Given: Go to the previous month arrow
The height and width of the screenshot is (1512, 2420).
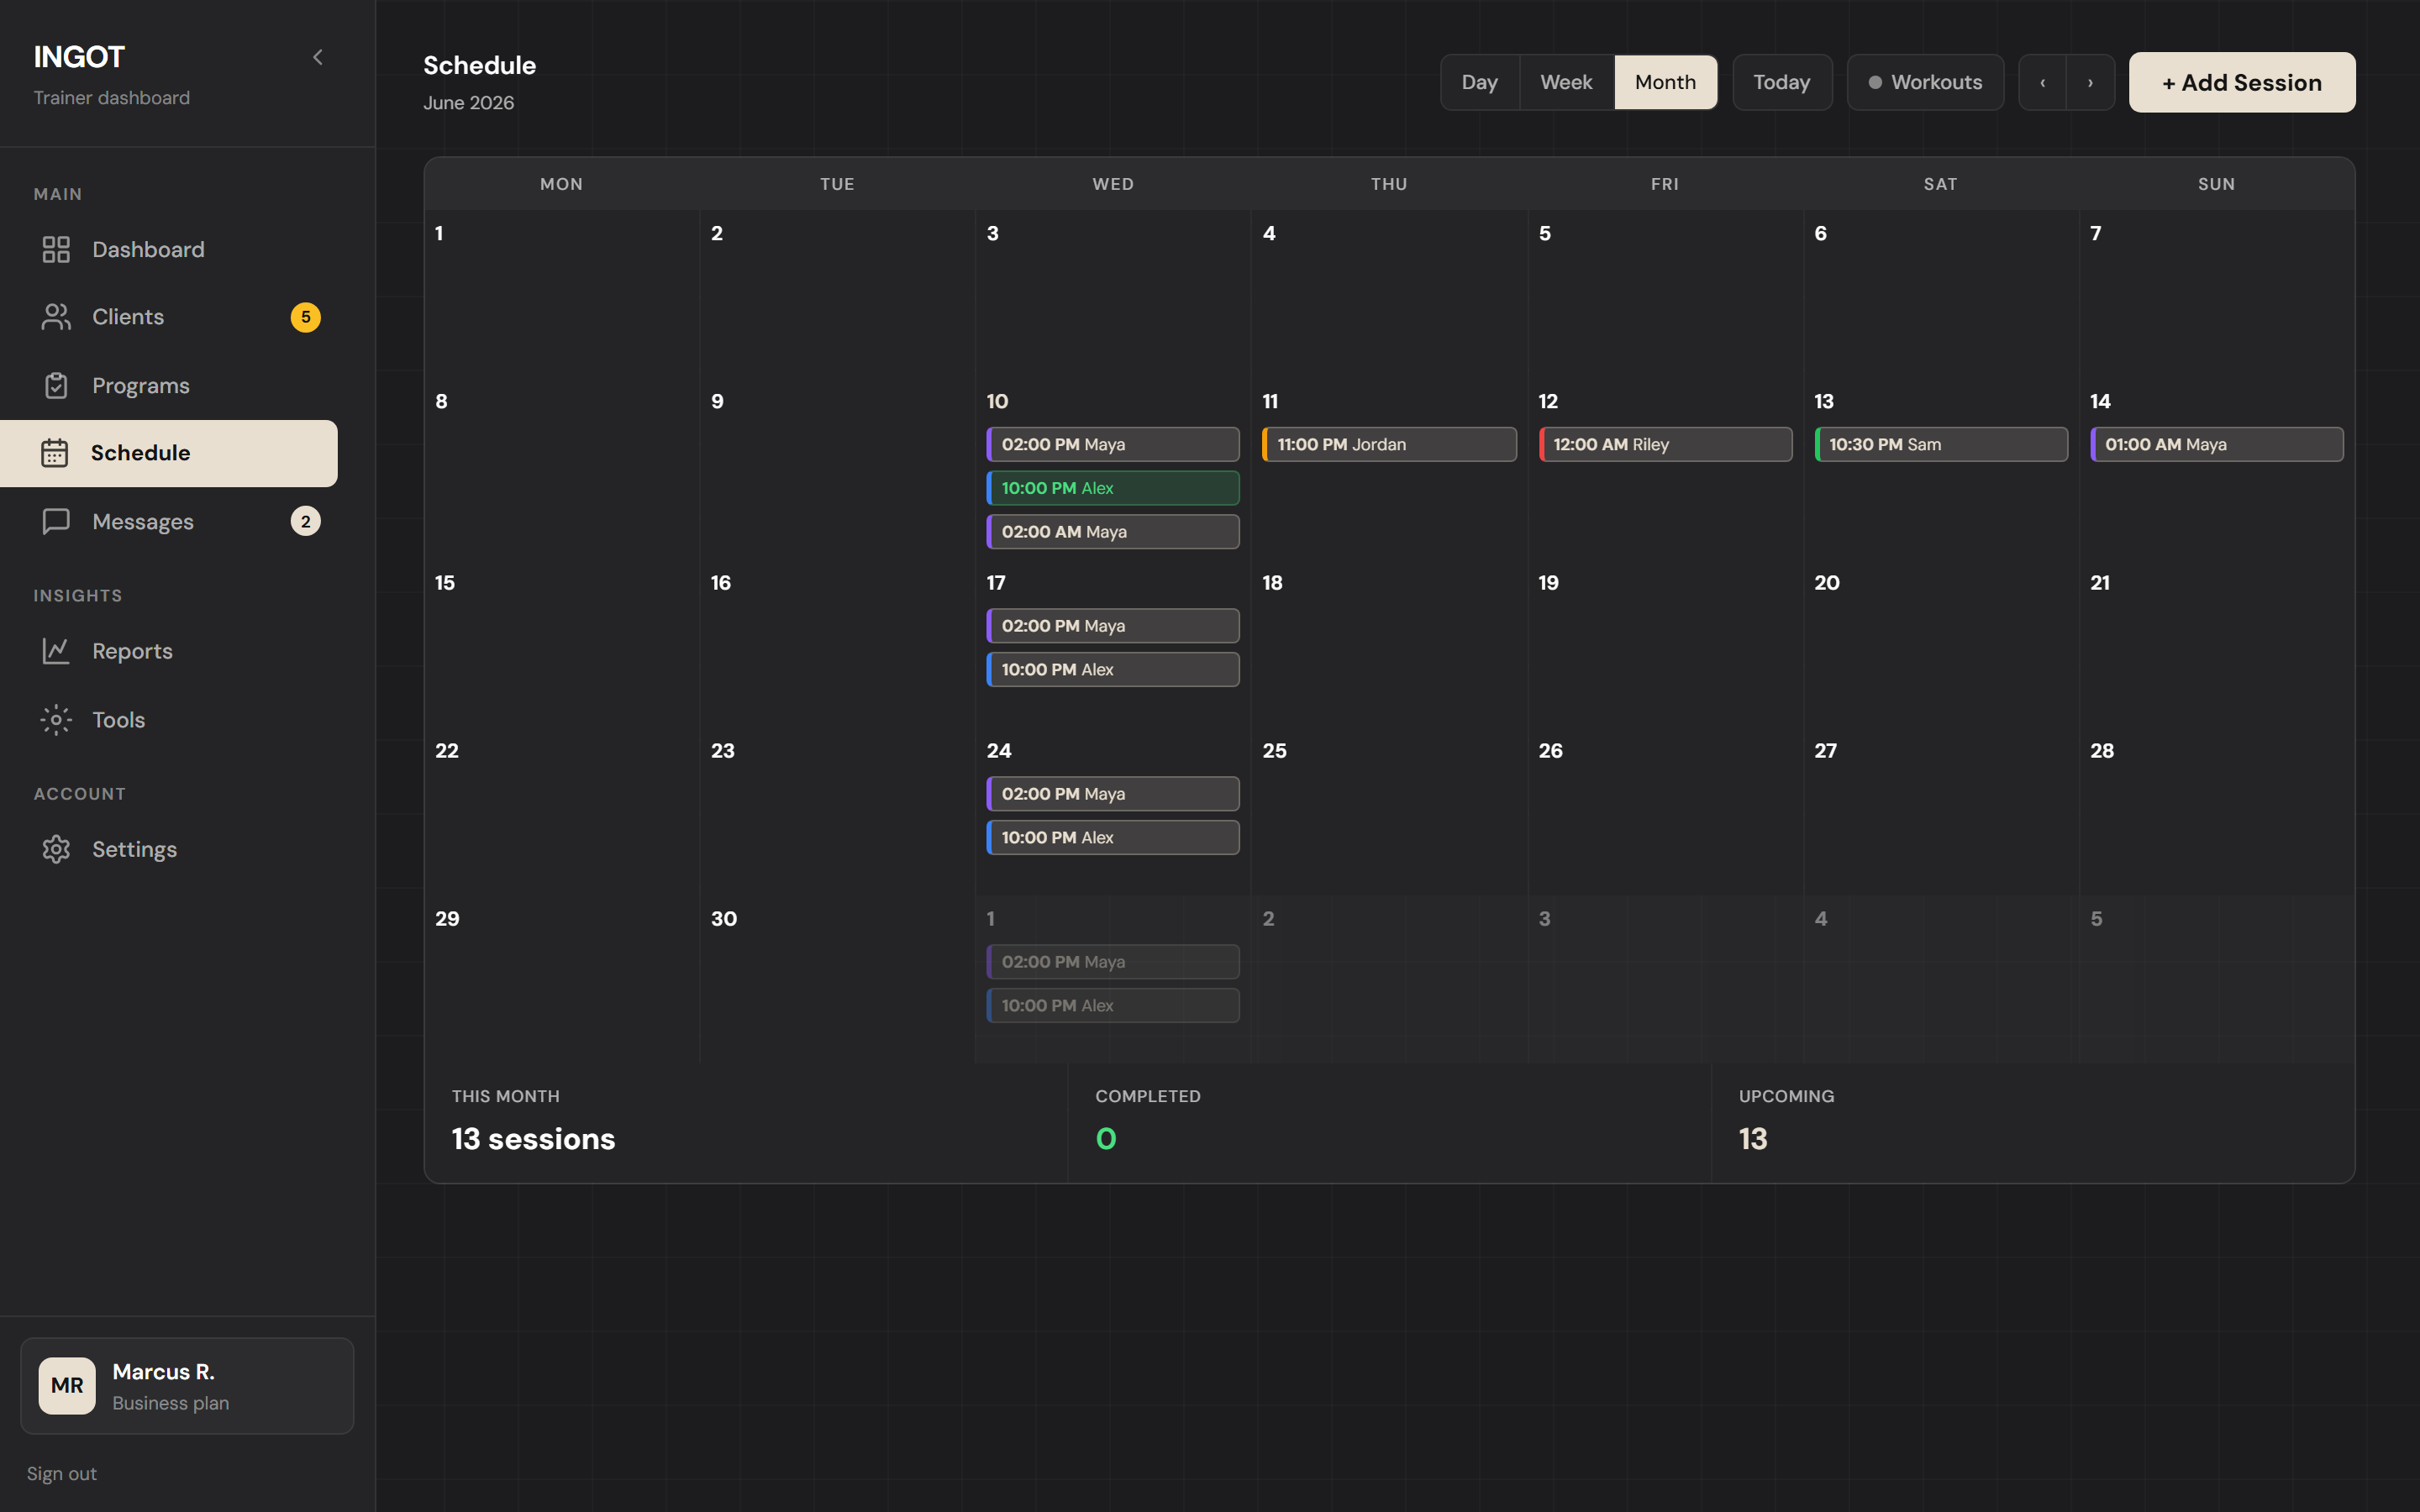Looking at the screenshot, I should click(2043, 82).
